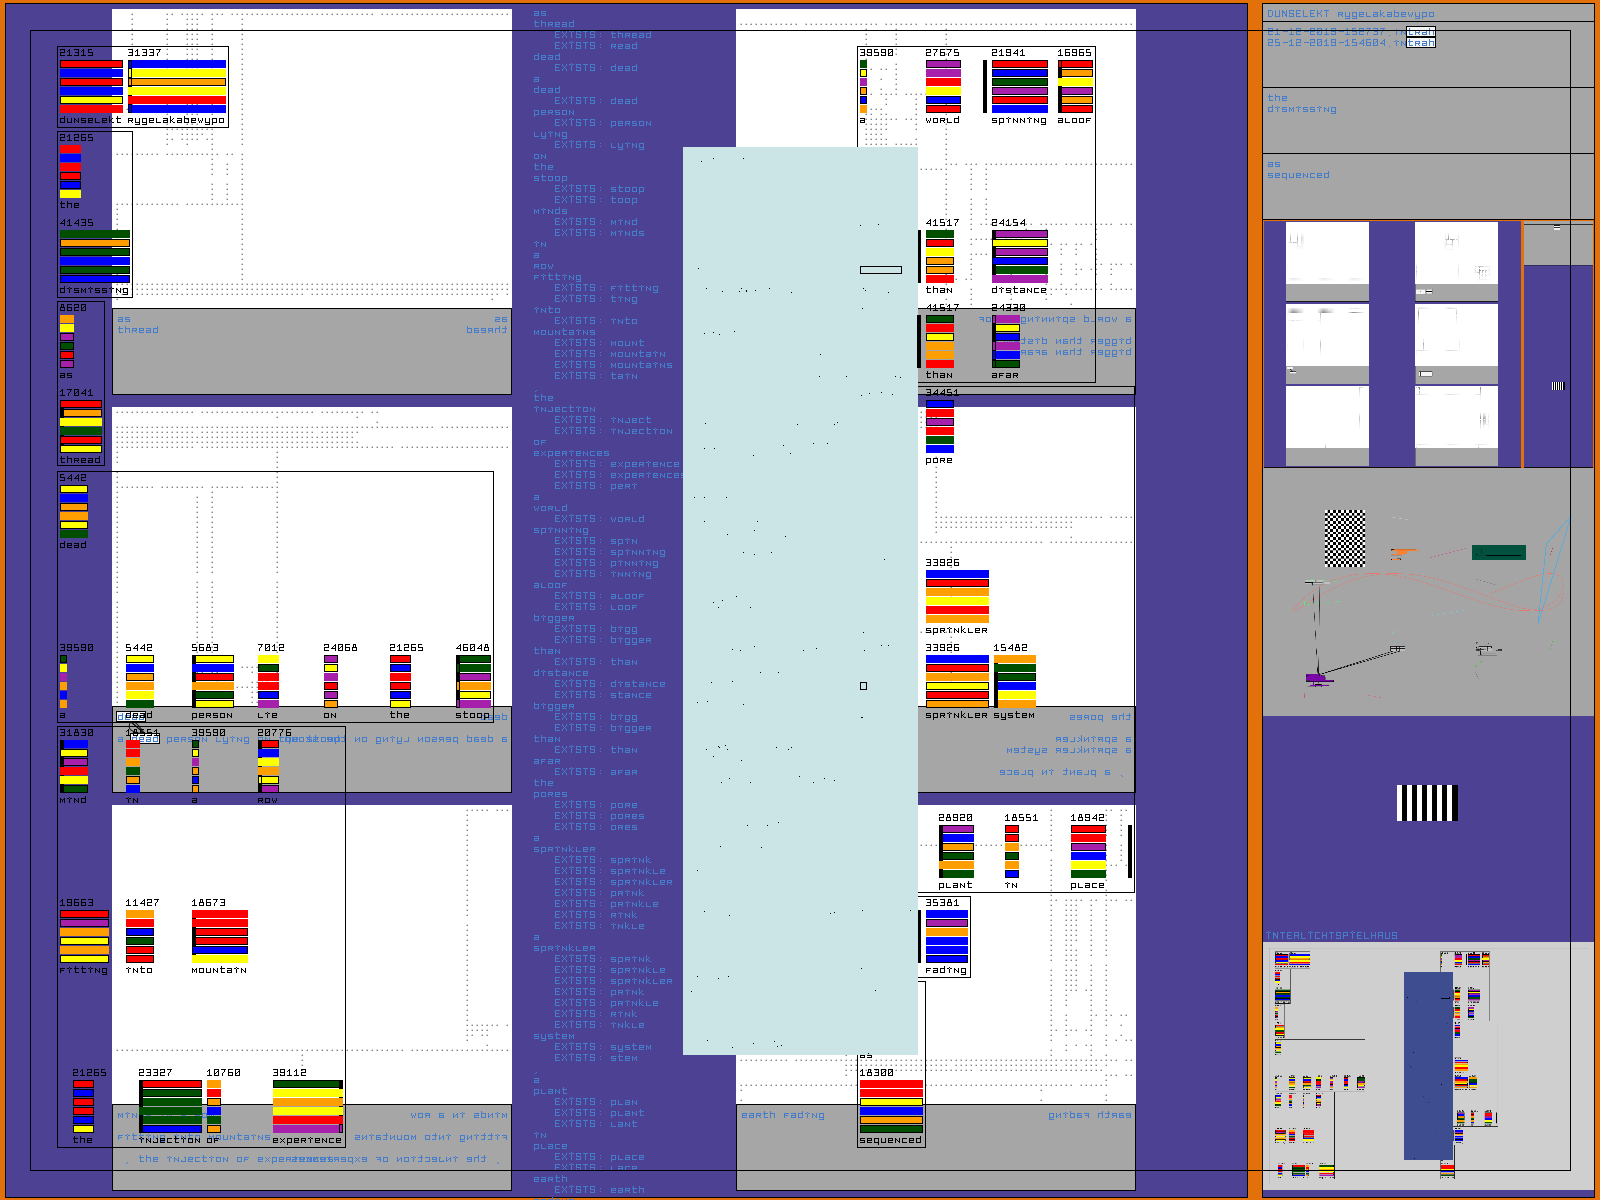Image resolution: width=1600 pixels, height=1200 pixels.
Task: Click the 'dunselekt' color bar block
Action: pyautogui.click(x=91, y=87)
